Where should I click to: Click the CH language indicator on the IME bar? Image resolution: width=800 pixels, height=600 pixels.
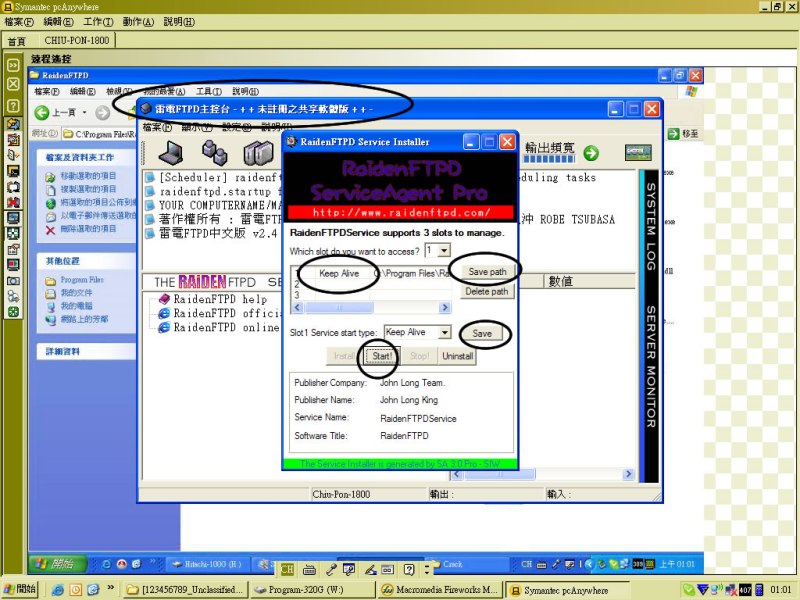pos(287,570)
